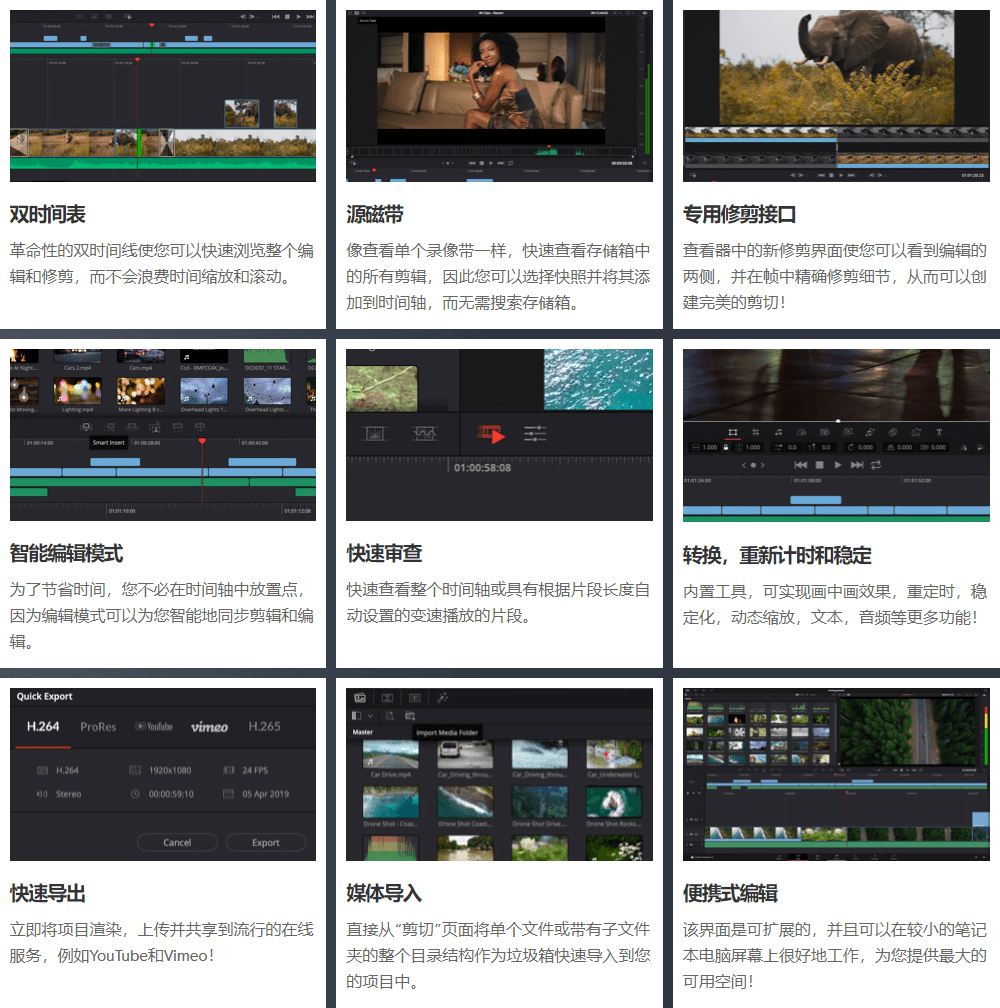Select the Text tool T icon
1000x1008 pixels.
[x=939, y=432]
